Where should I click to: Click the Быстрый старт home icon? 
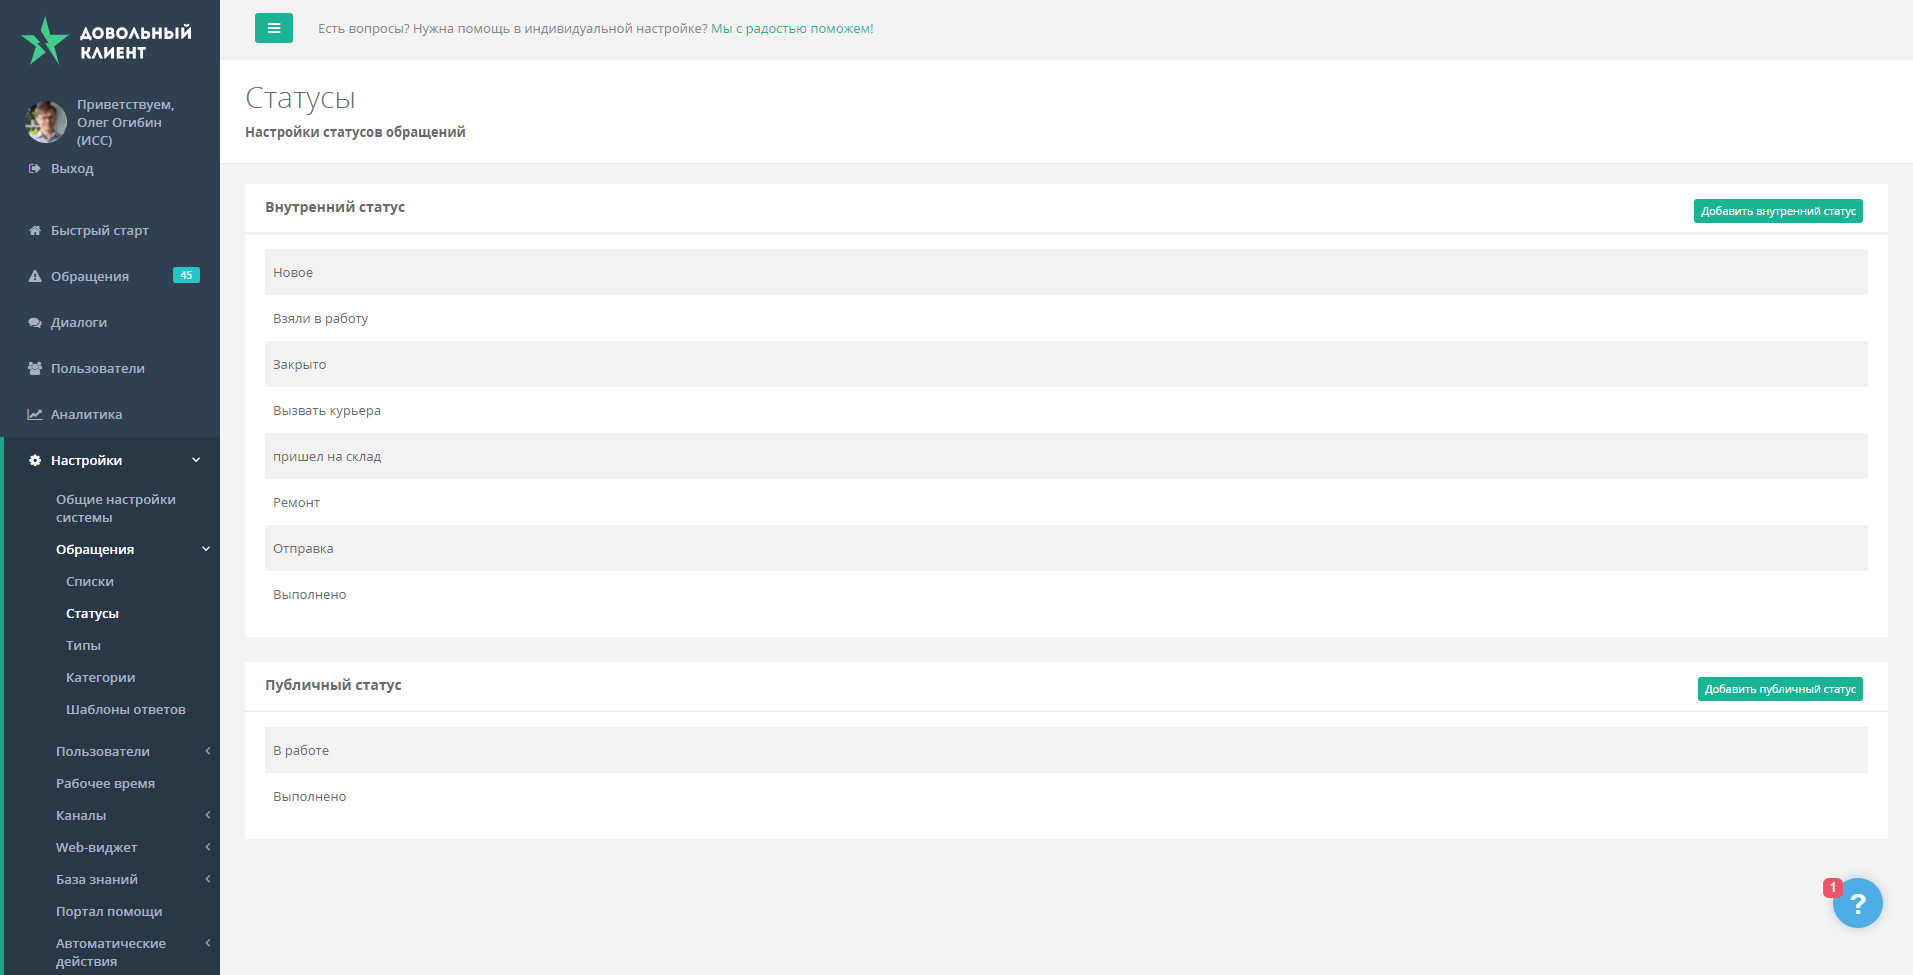tap(35, 230)
